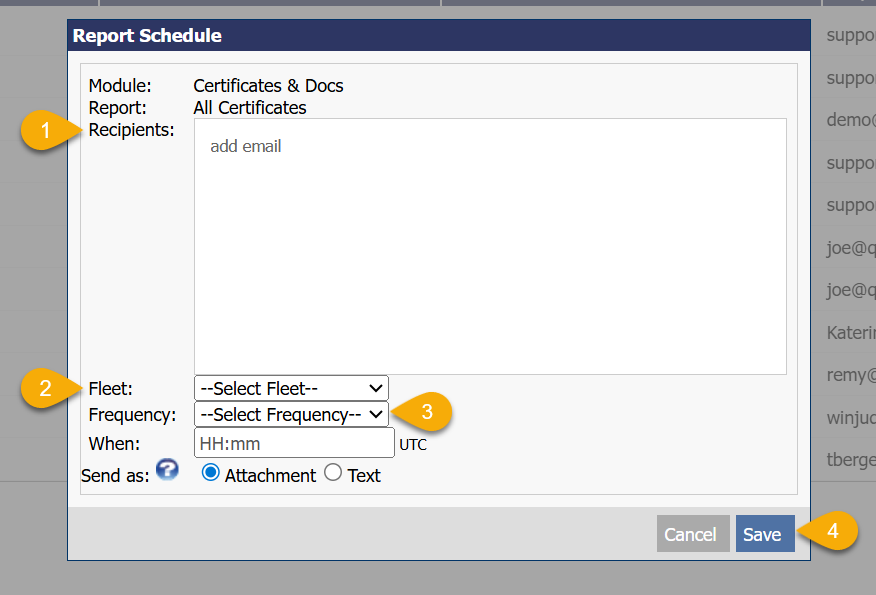Focus the When HH:mm time field
The image size is (876, 595).
294,442
